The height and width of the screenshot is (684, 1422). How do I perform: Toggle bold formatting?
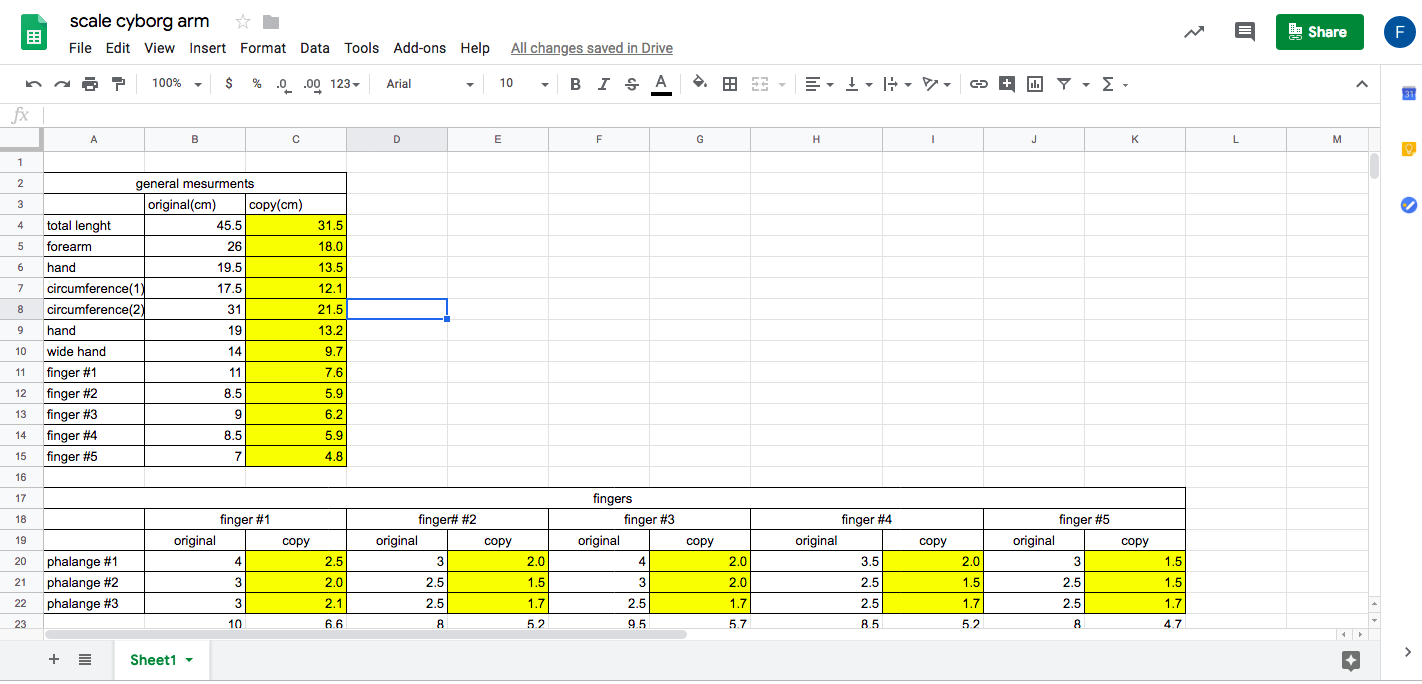click(x=575, y=84)
